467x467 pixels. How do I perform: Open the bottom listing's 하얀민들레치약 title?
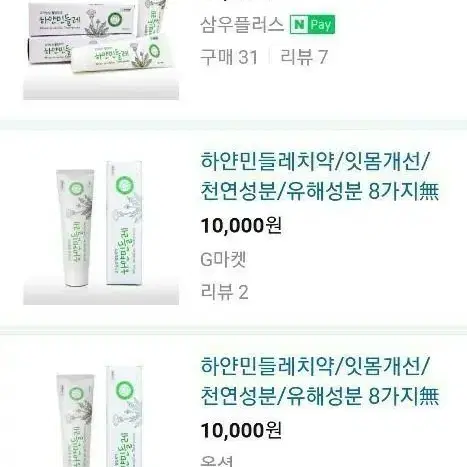click(x=320, y=381)
